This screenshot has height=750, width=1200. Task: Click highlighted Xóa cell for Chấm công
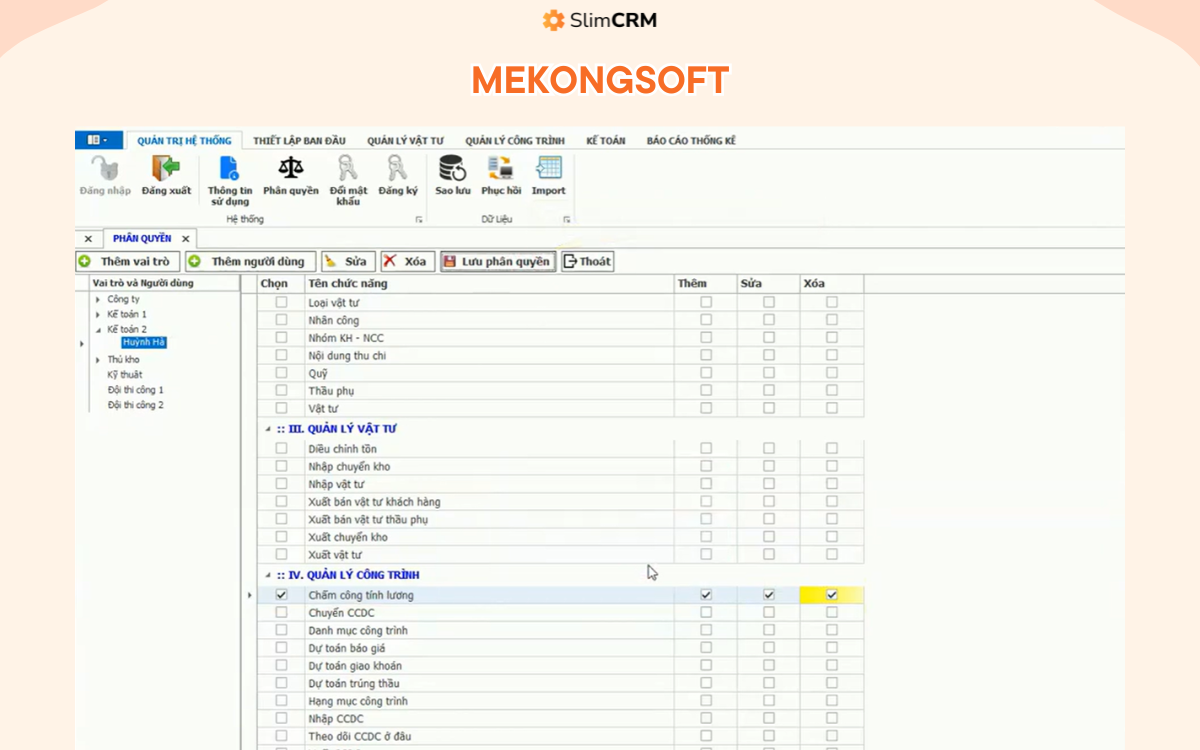point(831,595)
